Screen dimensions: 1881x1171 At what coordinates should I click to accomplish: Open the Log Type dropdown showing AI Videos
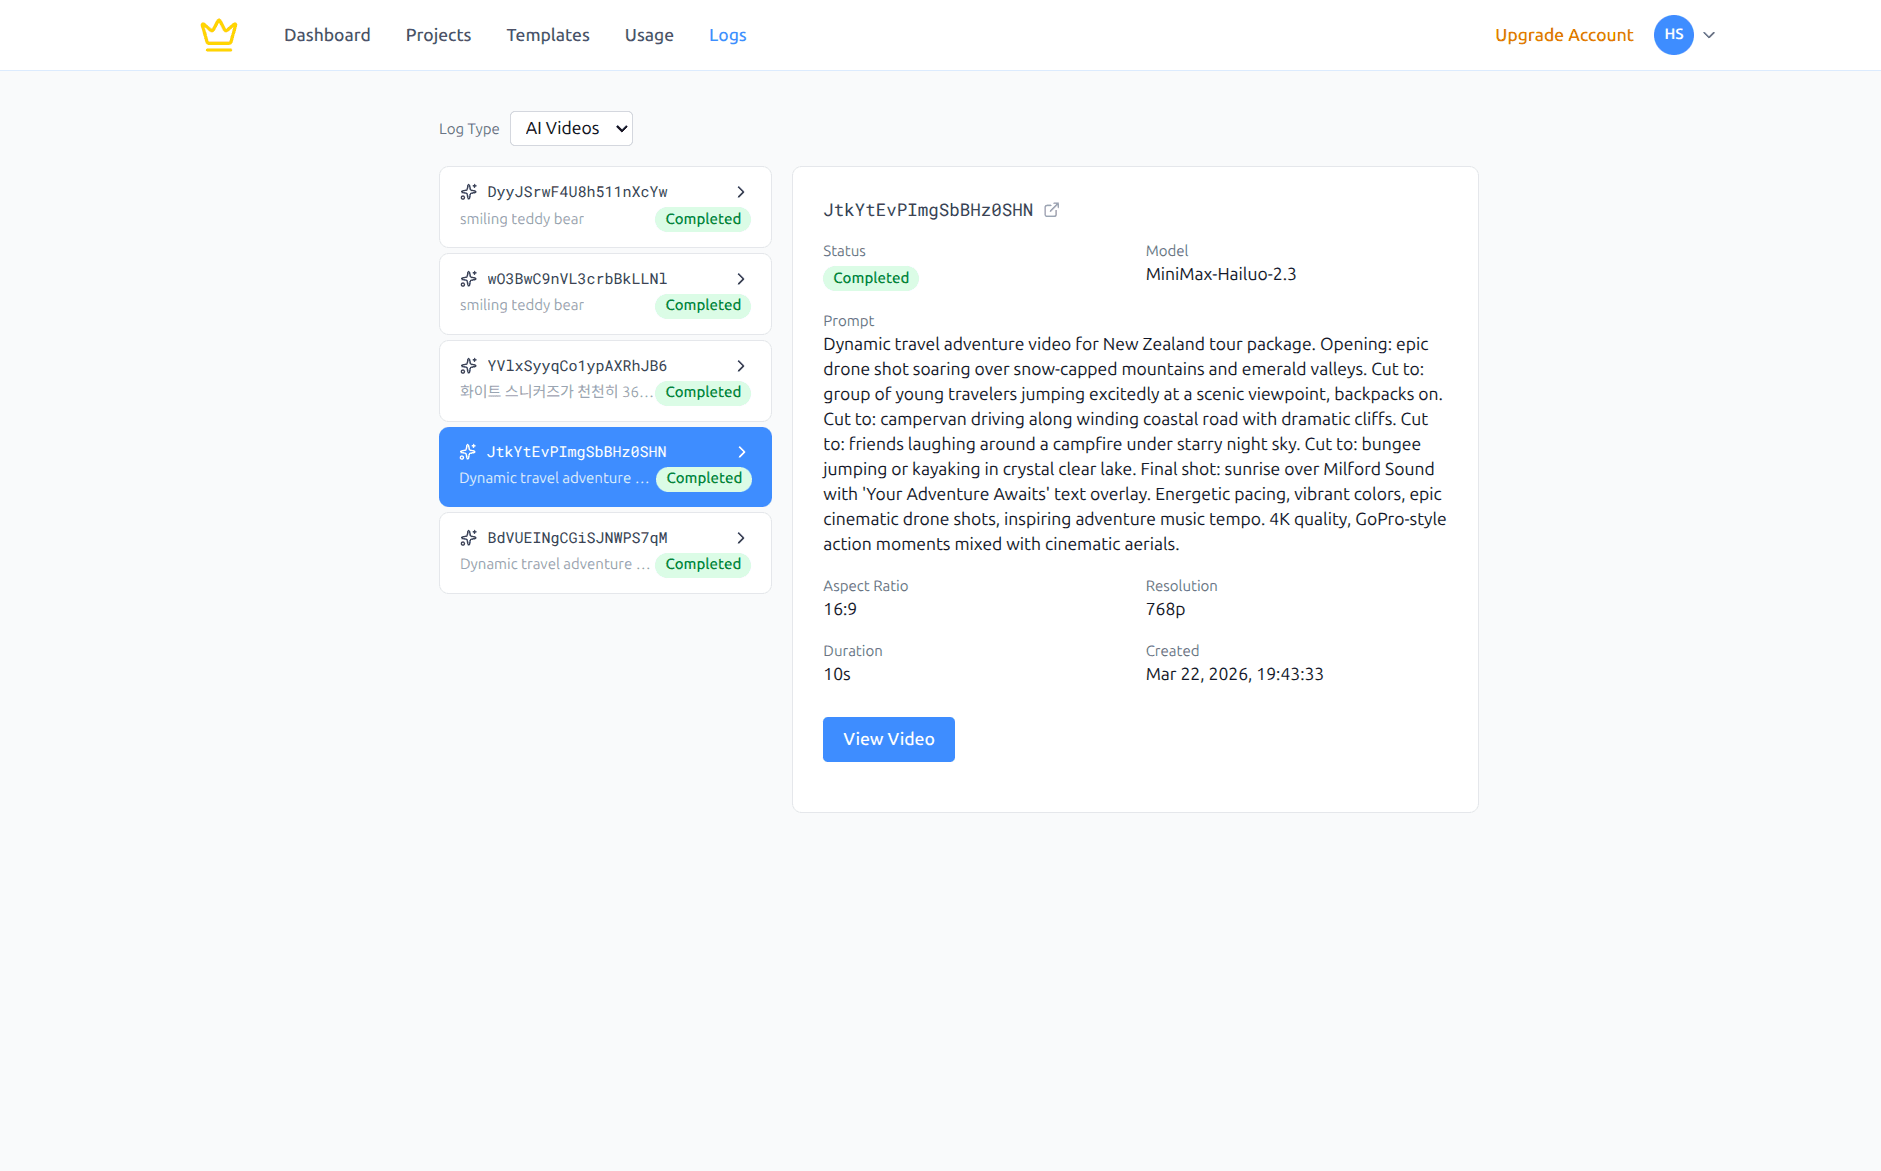pos(571,128)
